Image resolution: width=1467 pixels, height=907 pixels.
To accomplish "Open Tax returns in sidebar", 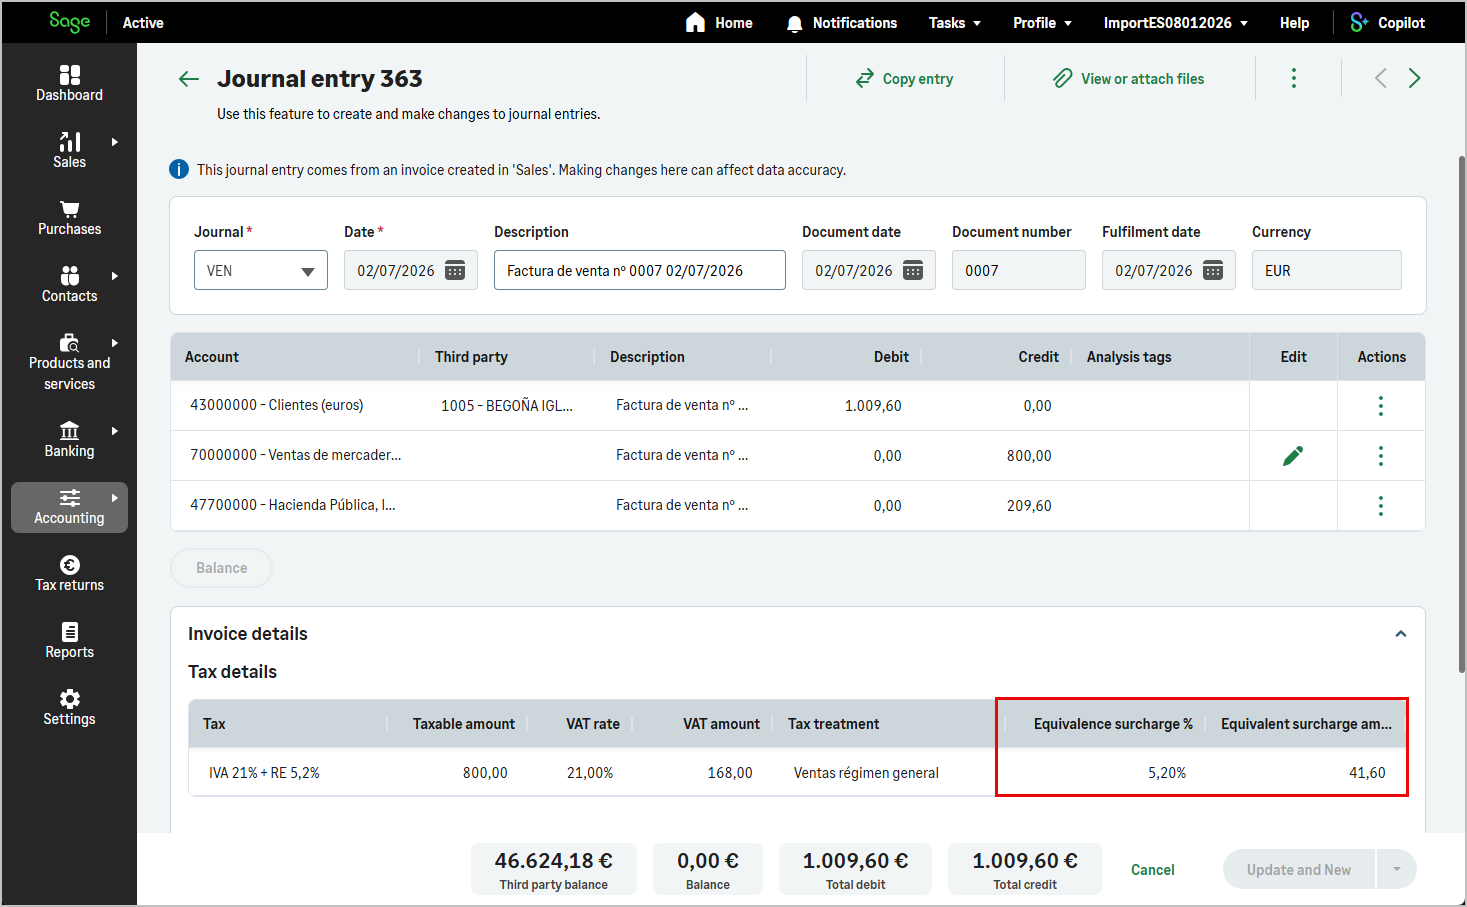I will pos(69,574).
